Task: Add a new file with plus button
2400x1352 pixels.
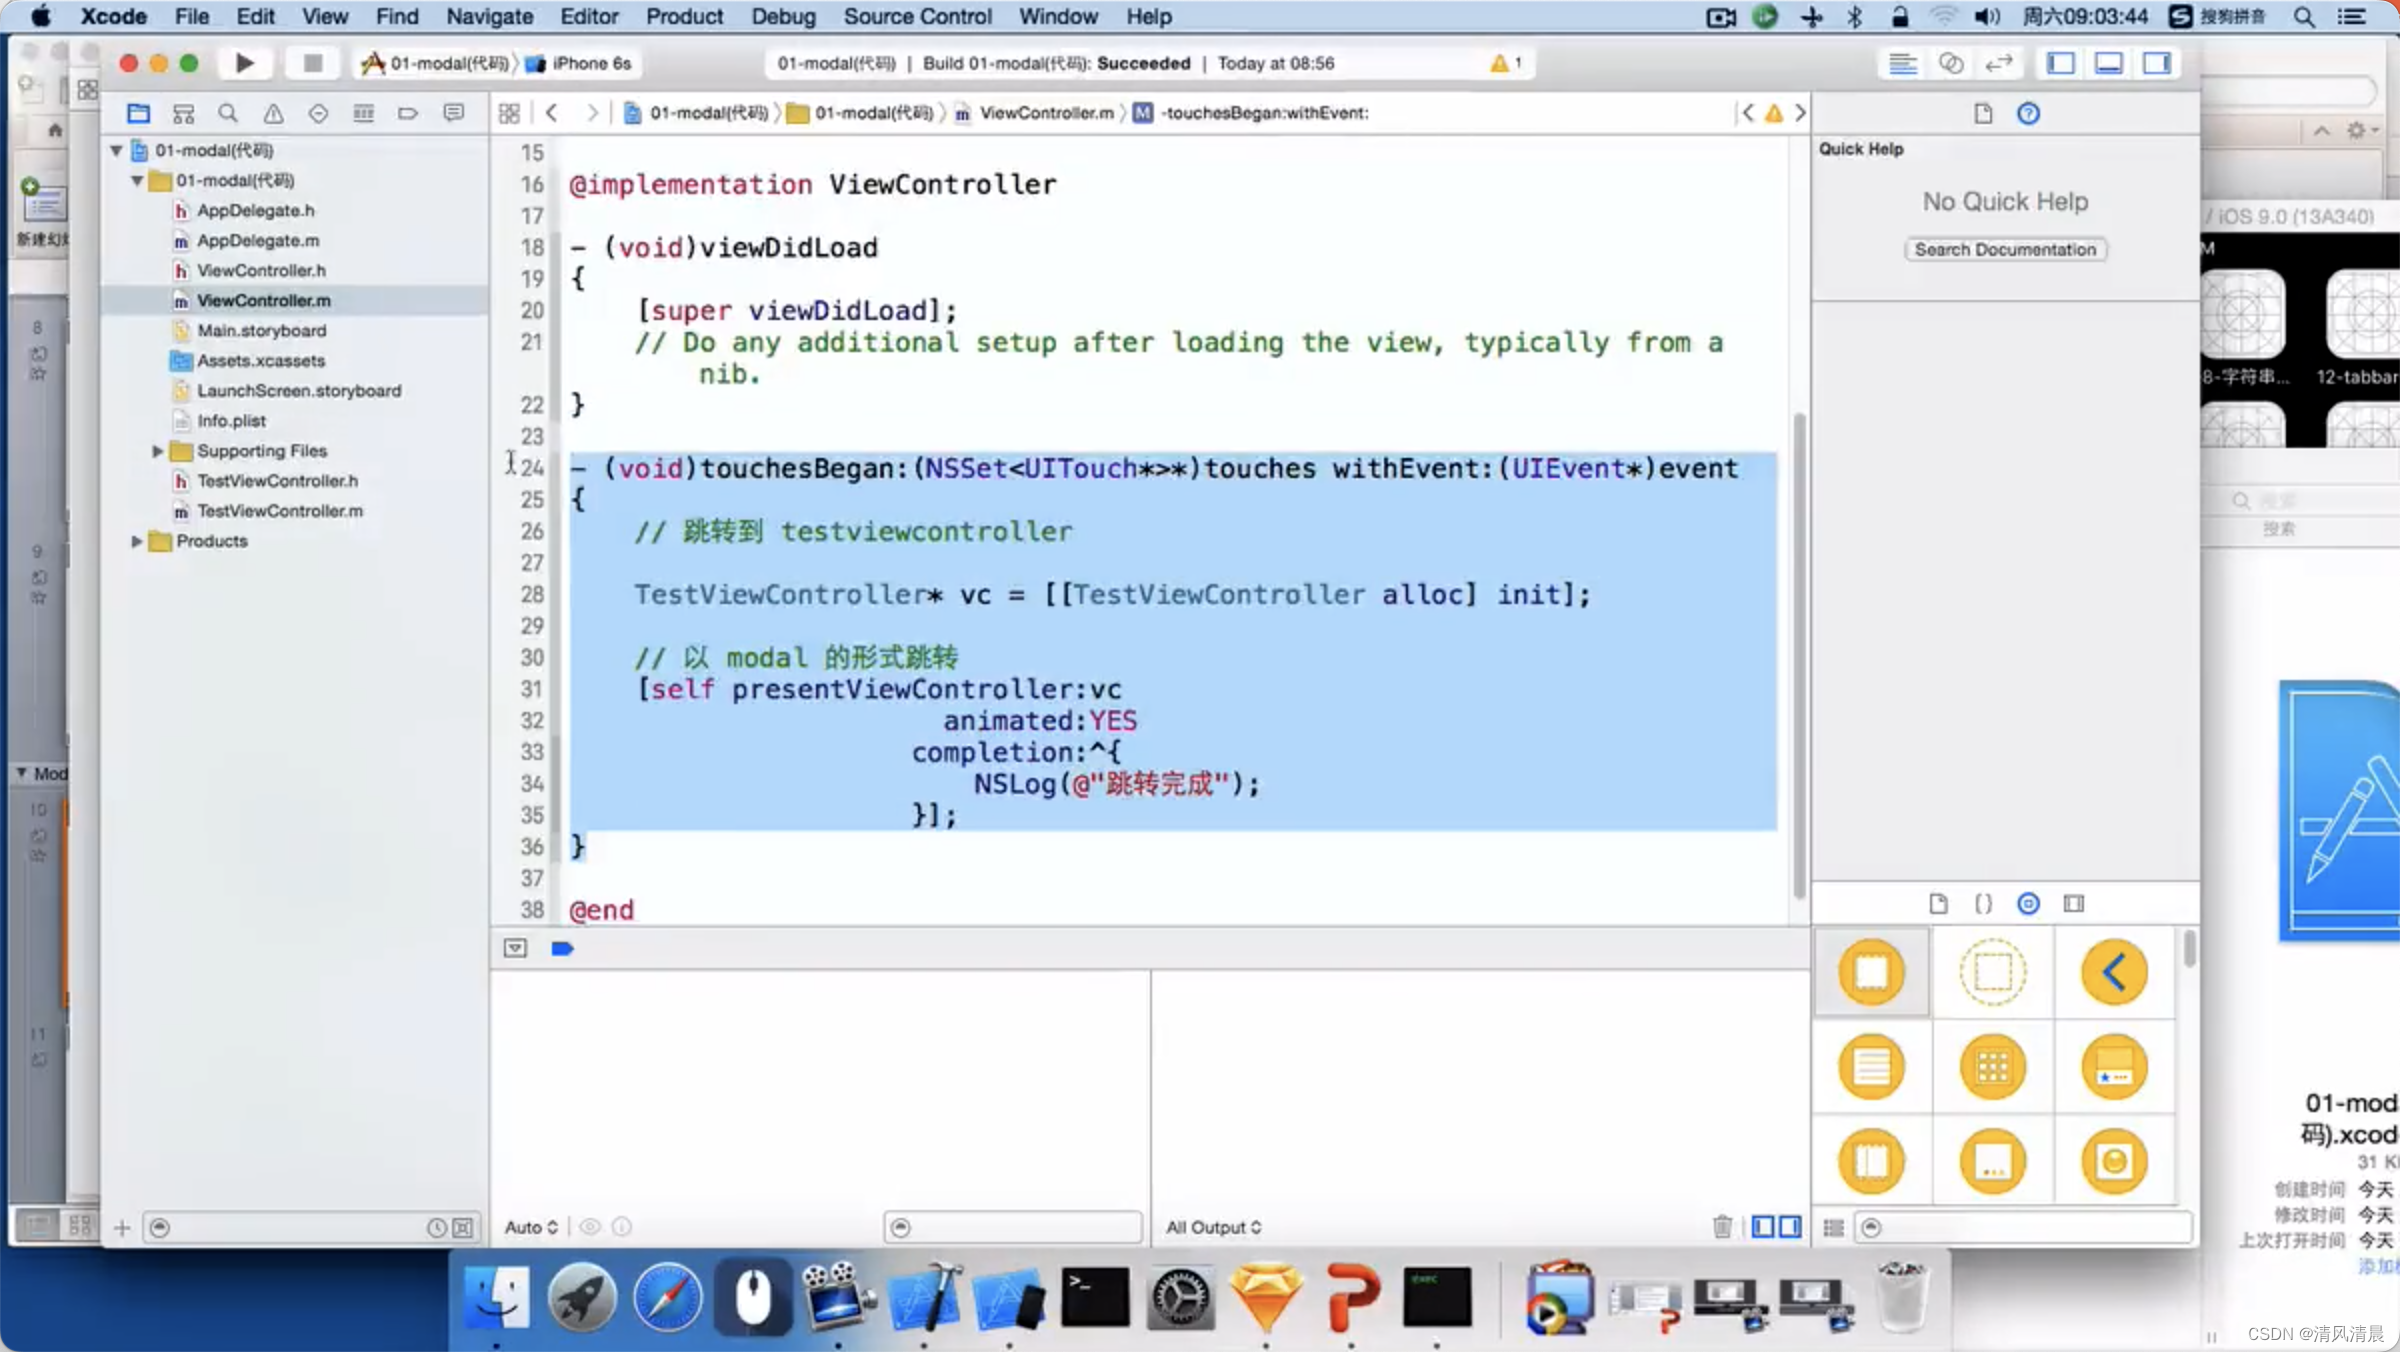Action: click(122, 1227)
